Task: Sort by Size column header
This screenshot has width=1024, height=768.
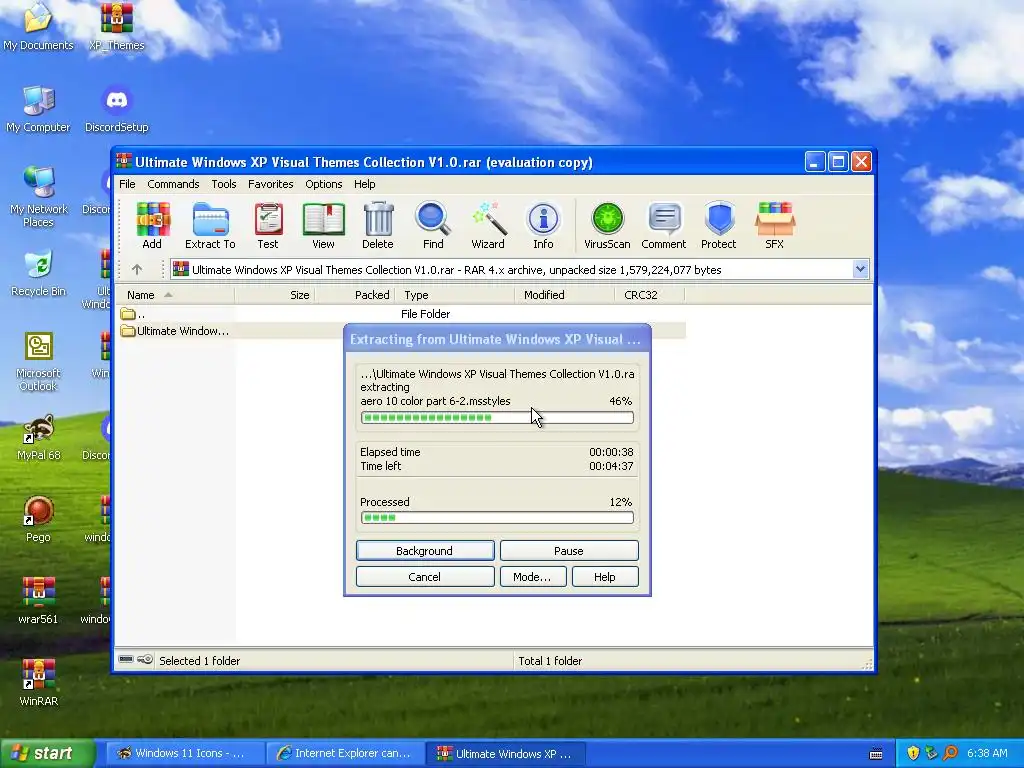Action: click(275, 295)
